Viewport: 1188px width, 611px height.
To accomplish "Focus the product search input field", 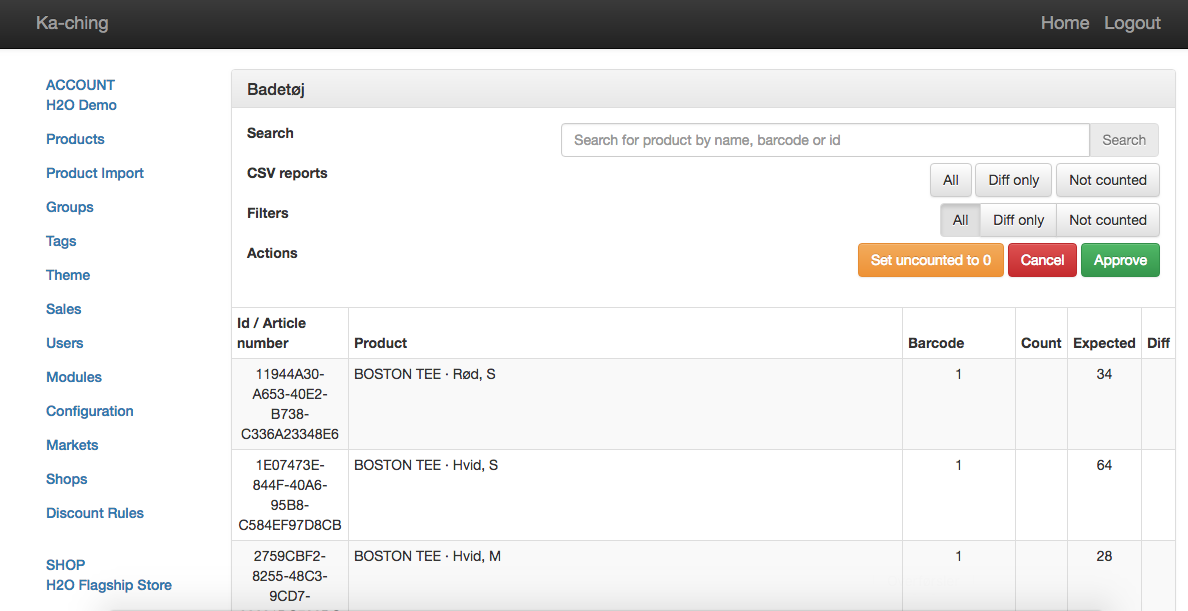I will coord(824,140).
